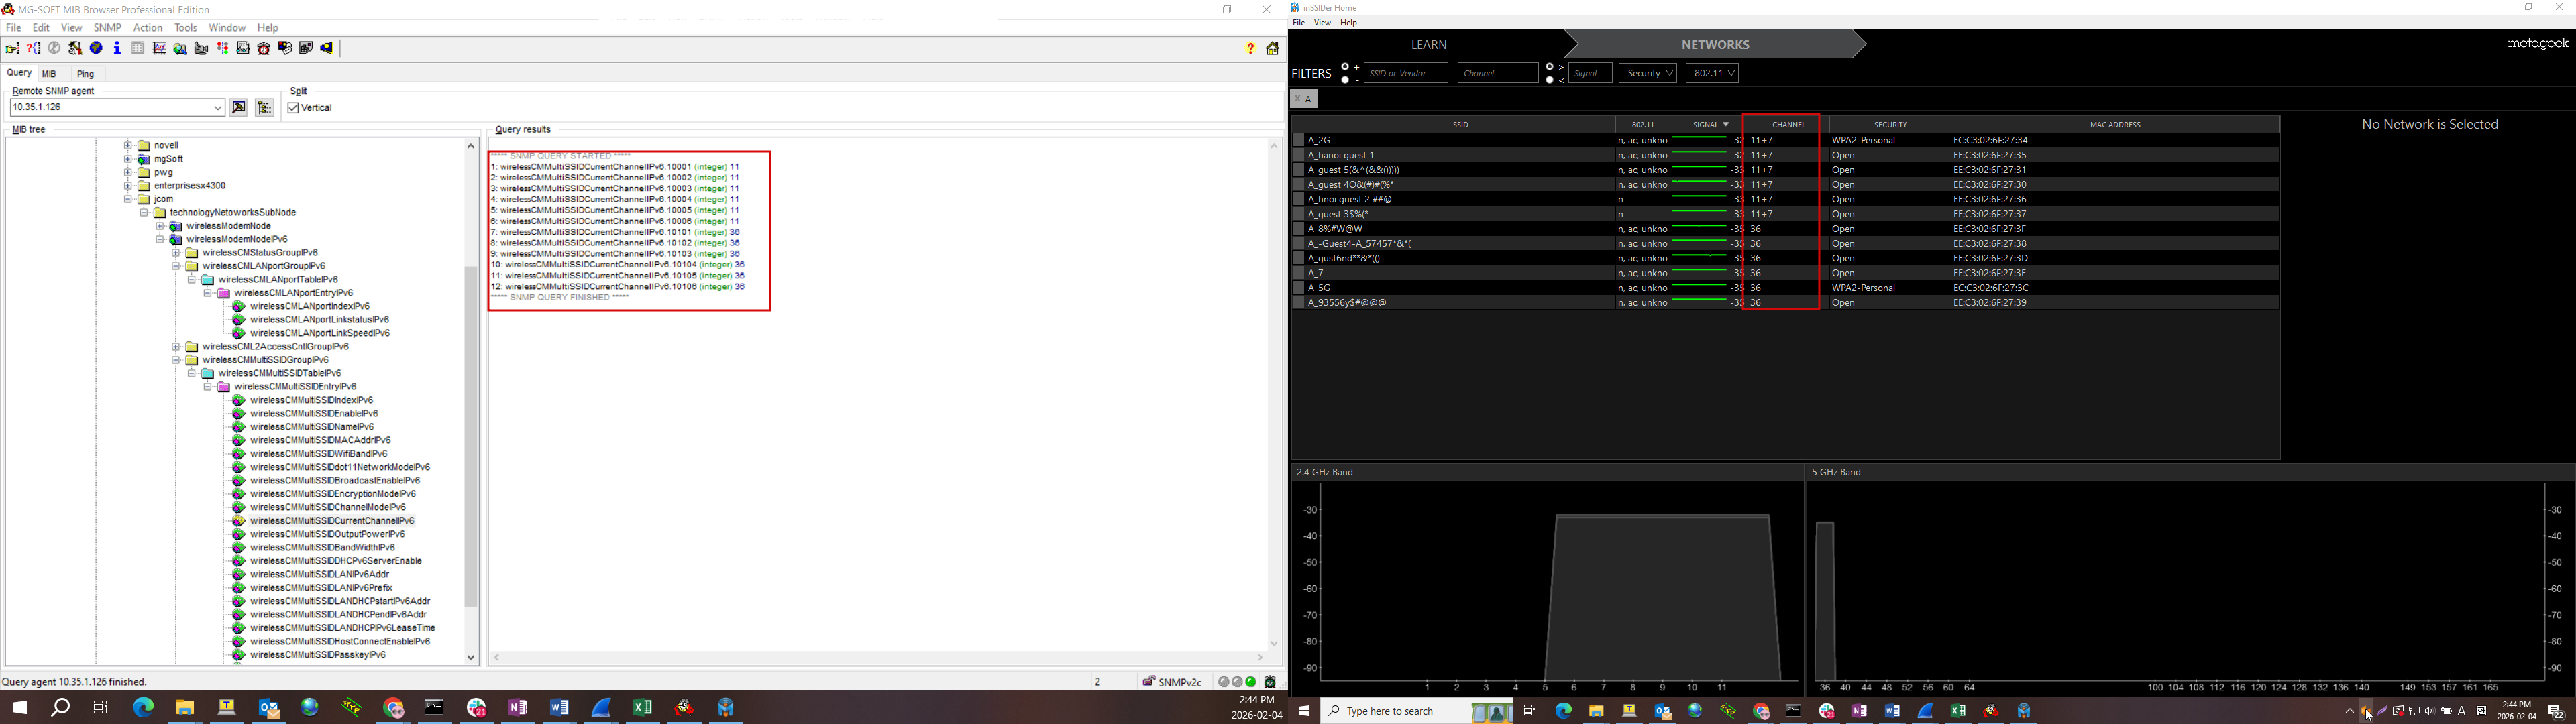Collapse the wirelessCMMultiSSIDGroupIPv6 tree node

pos(176,360)
